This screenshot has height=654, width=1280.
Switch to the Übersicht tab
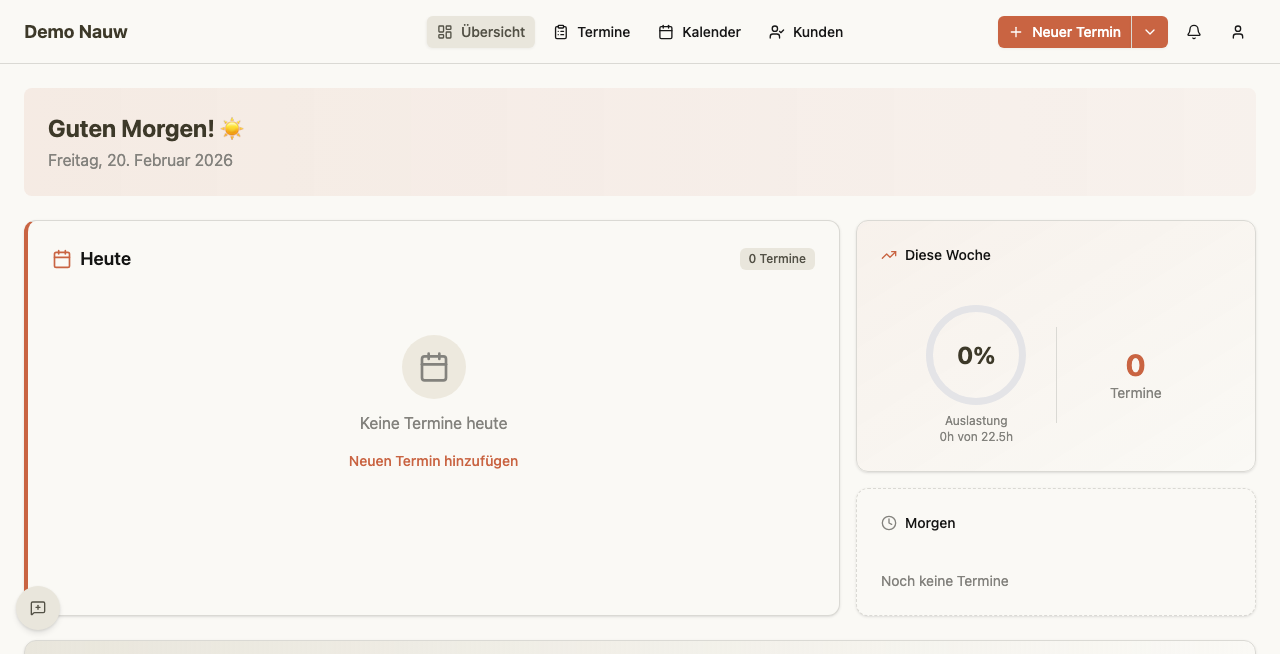[481, 32]
